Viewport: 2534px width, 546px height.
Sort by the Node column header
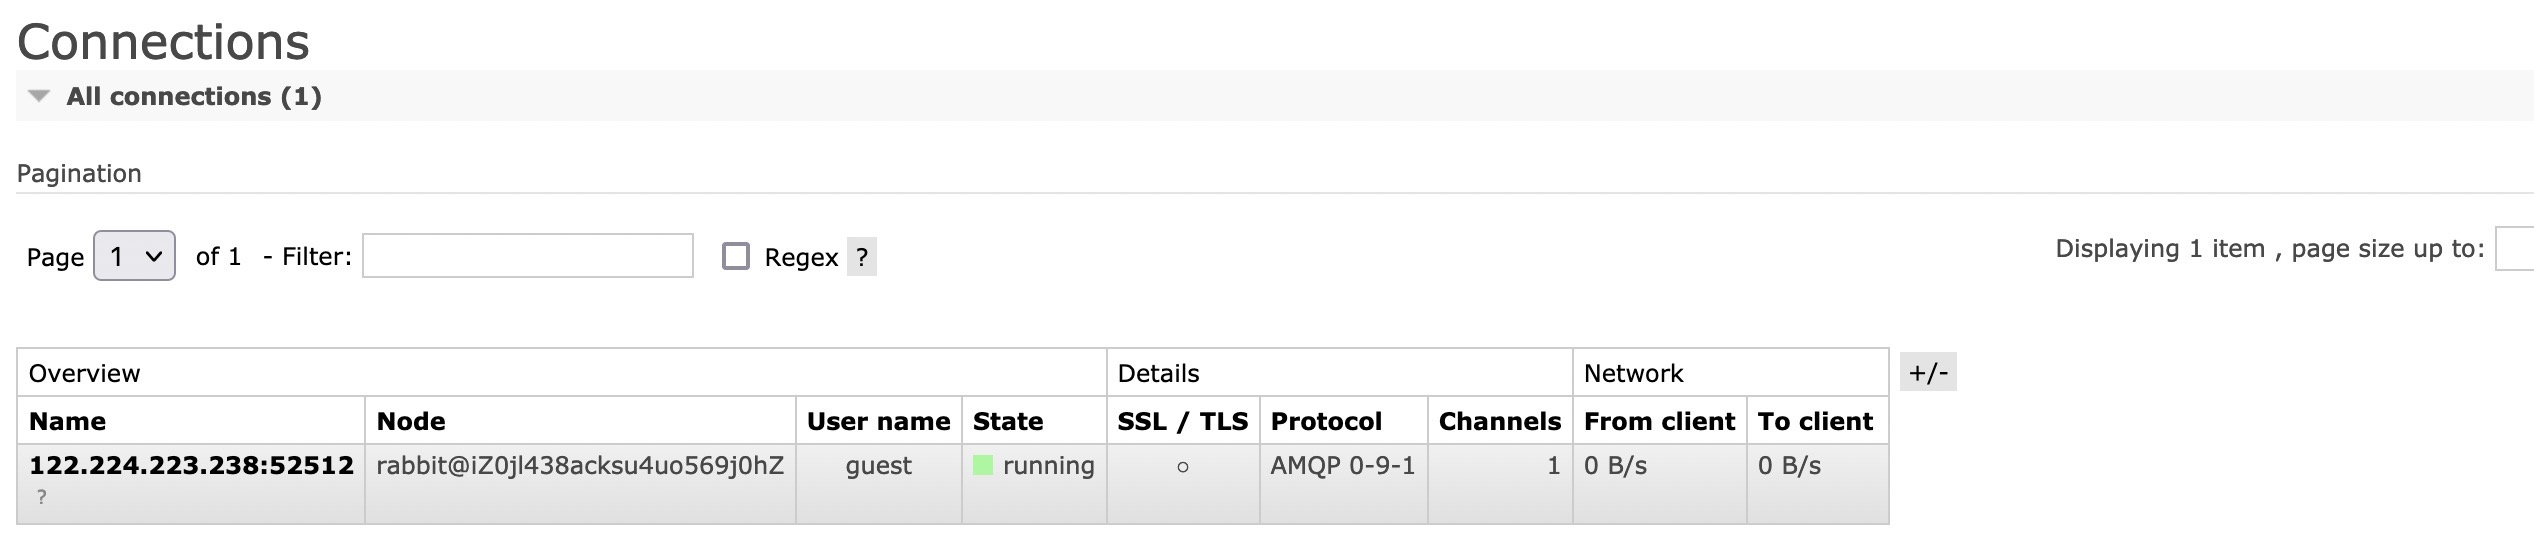[411, 421]
